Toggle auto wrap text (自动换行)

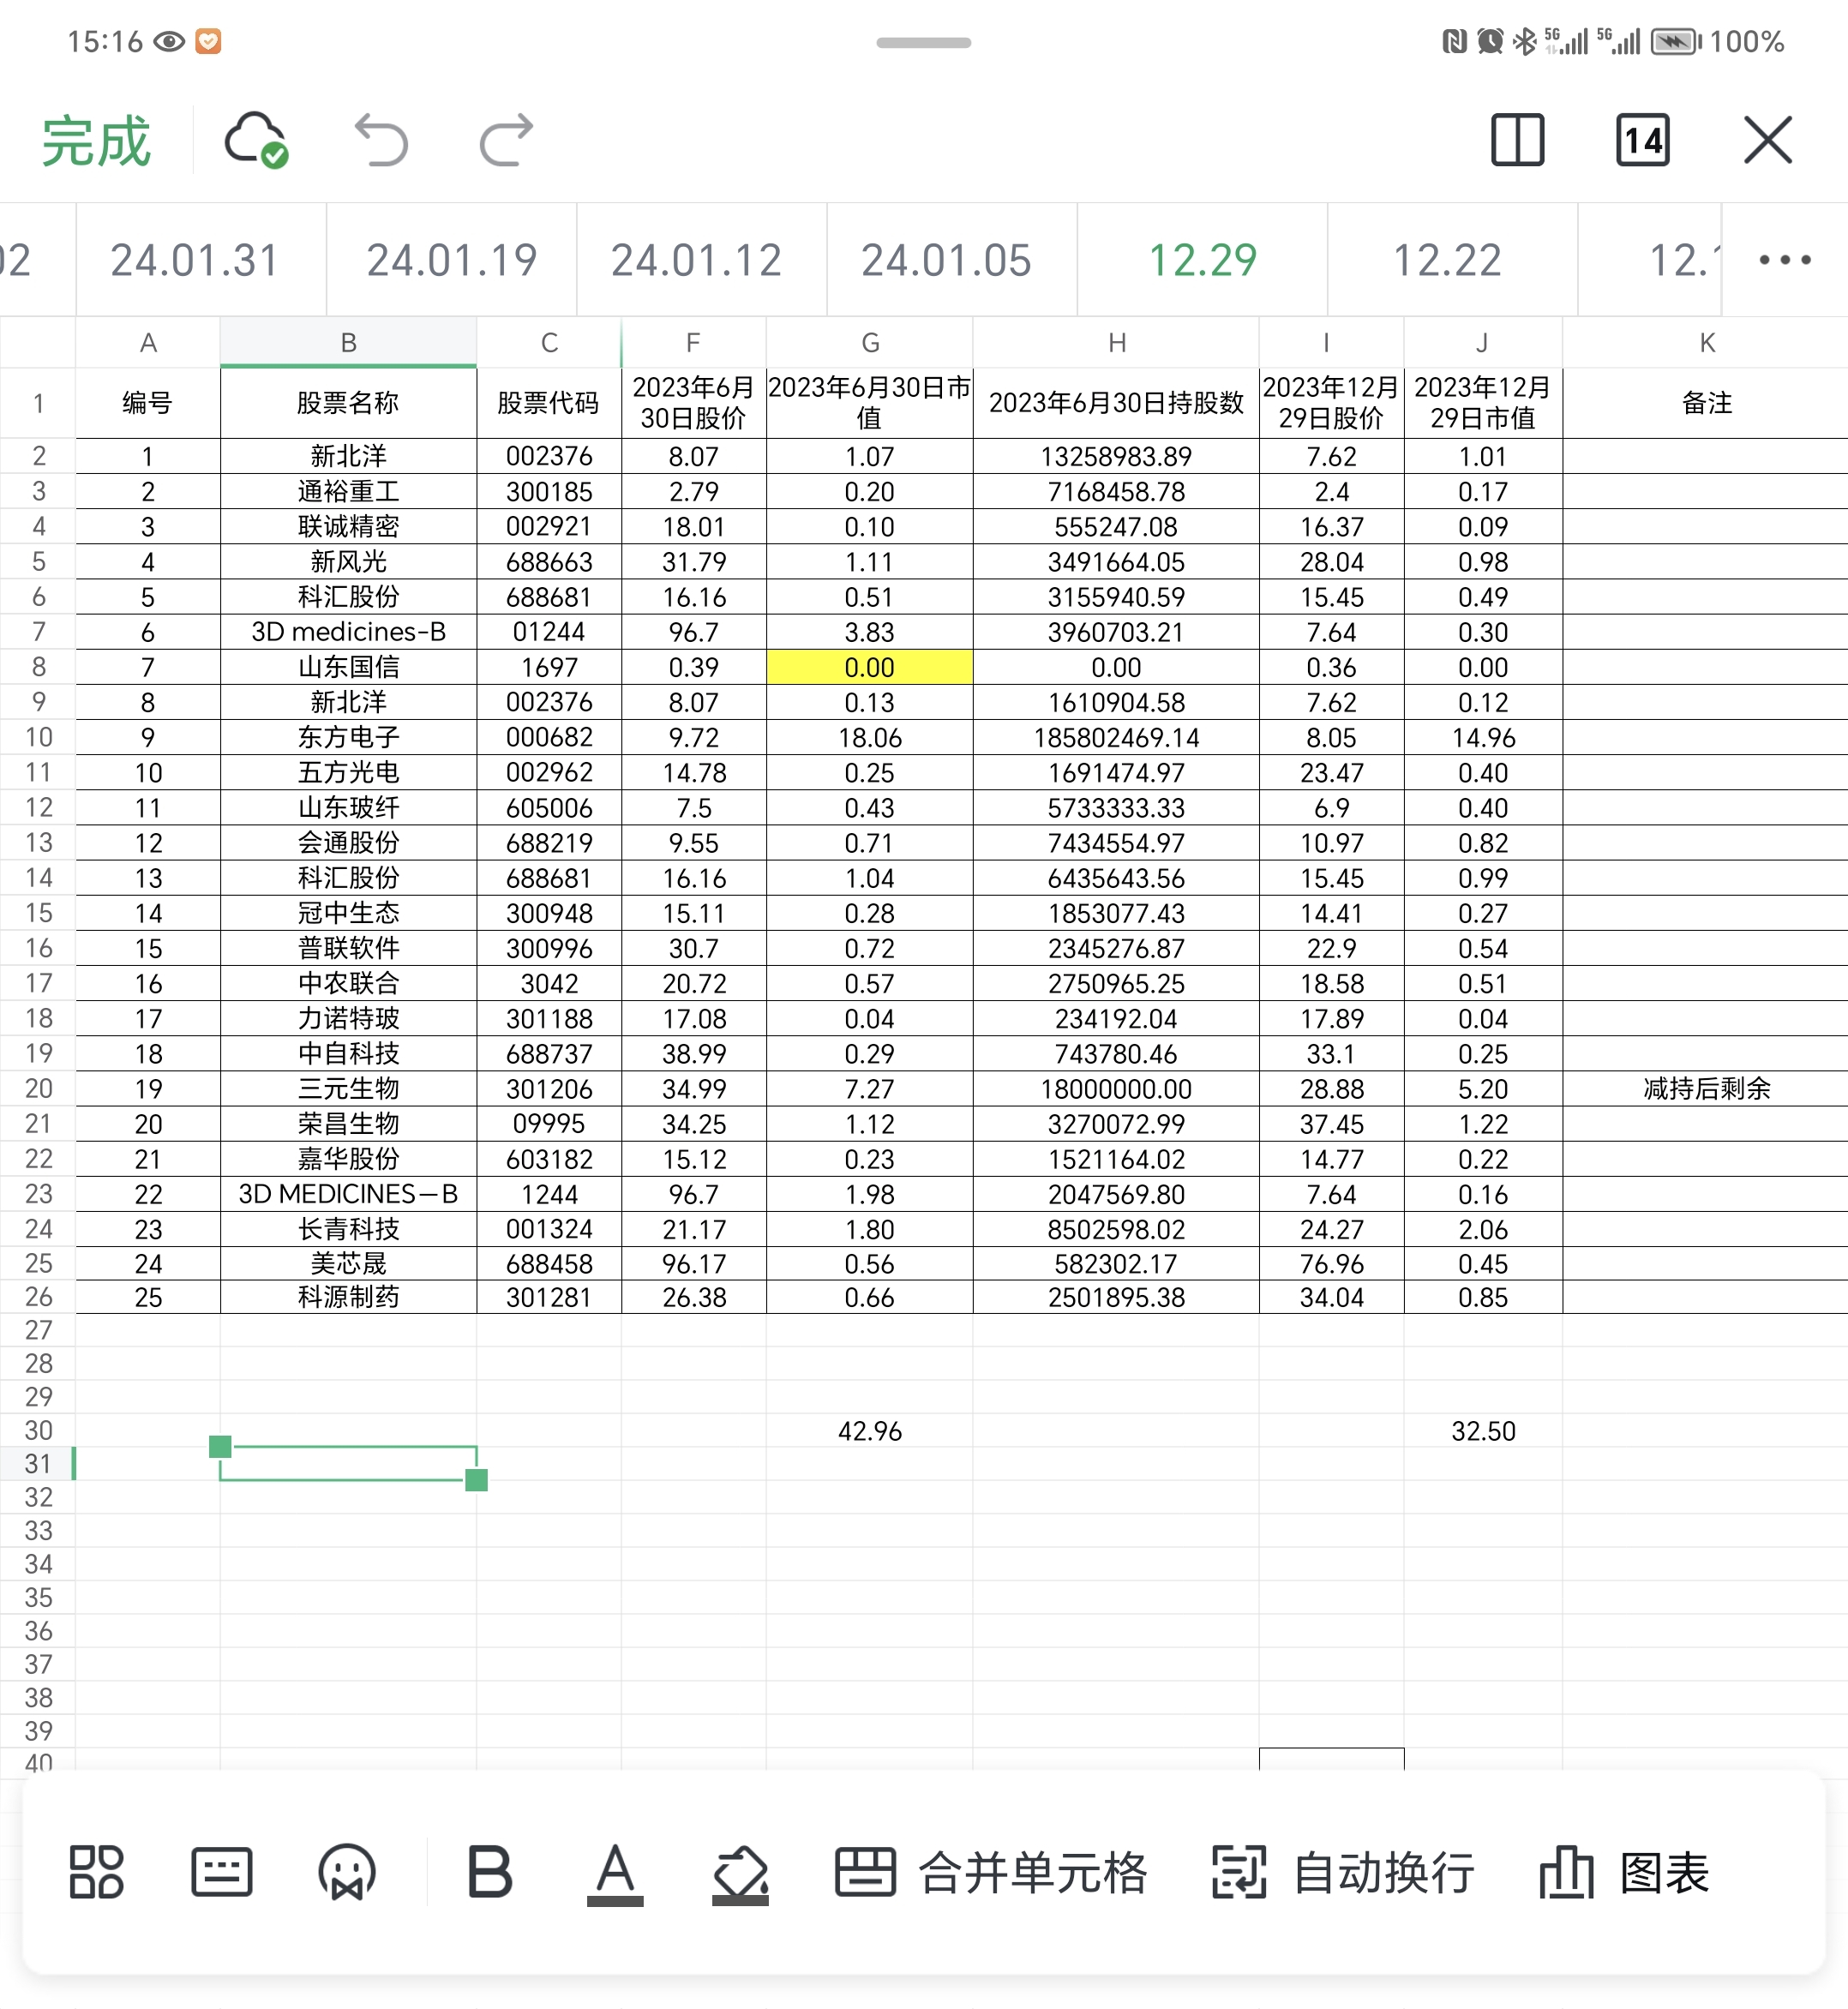[x=1343, y=1872]
